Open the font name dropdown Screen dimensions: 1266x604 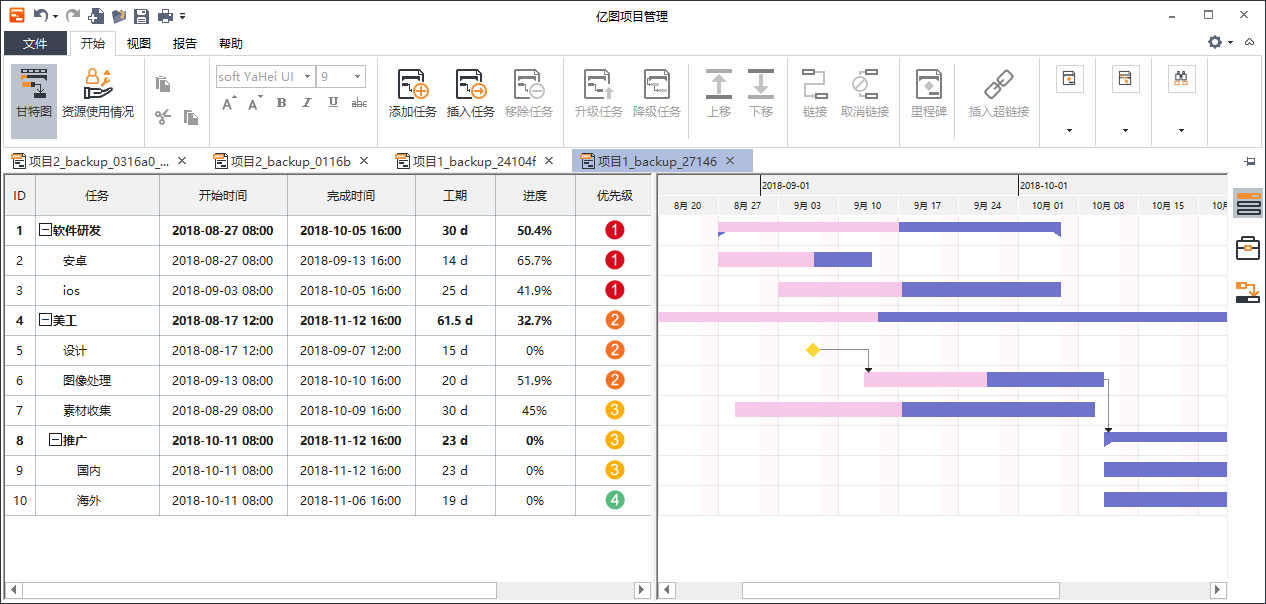coord(308,77)
